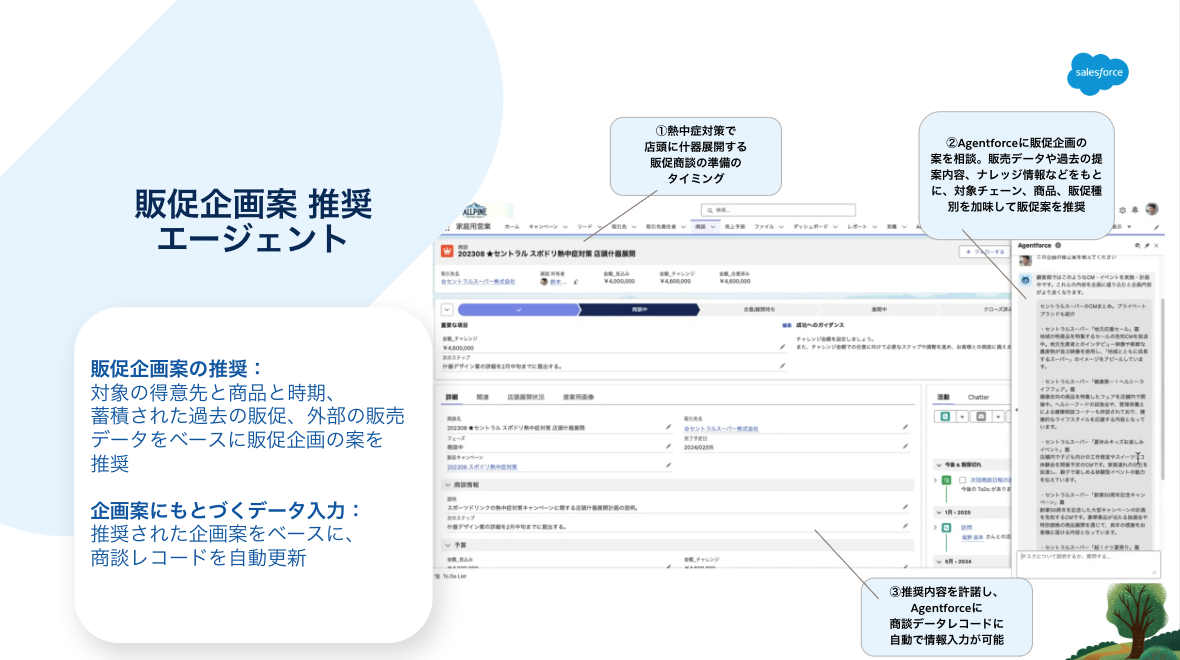Collapse the 今後 & 期限切れ activity group
The width and height of the screenshot is (1180, 660).
pyautogui.click(x=938, y=465)
